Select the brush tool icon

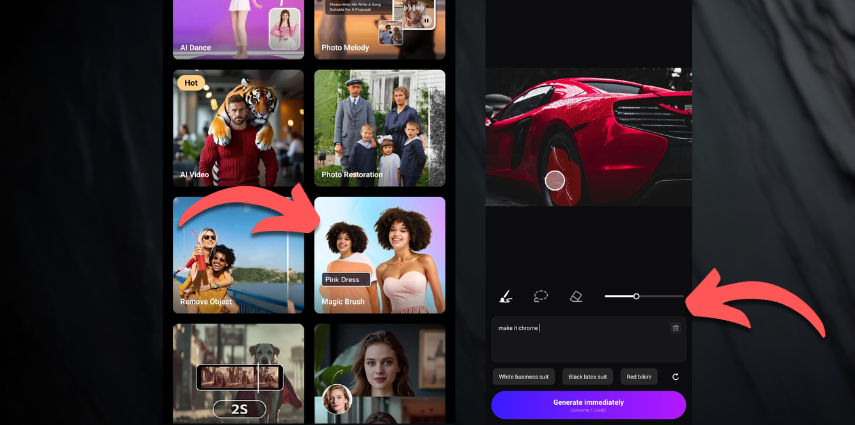pyautogui.click(x=505, y=296)
